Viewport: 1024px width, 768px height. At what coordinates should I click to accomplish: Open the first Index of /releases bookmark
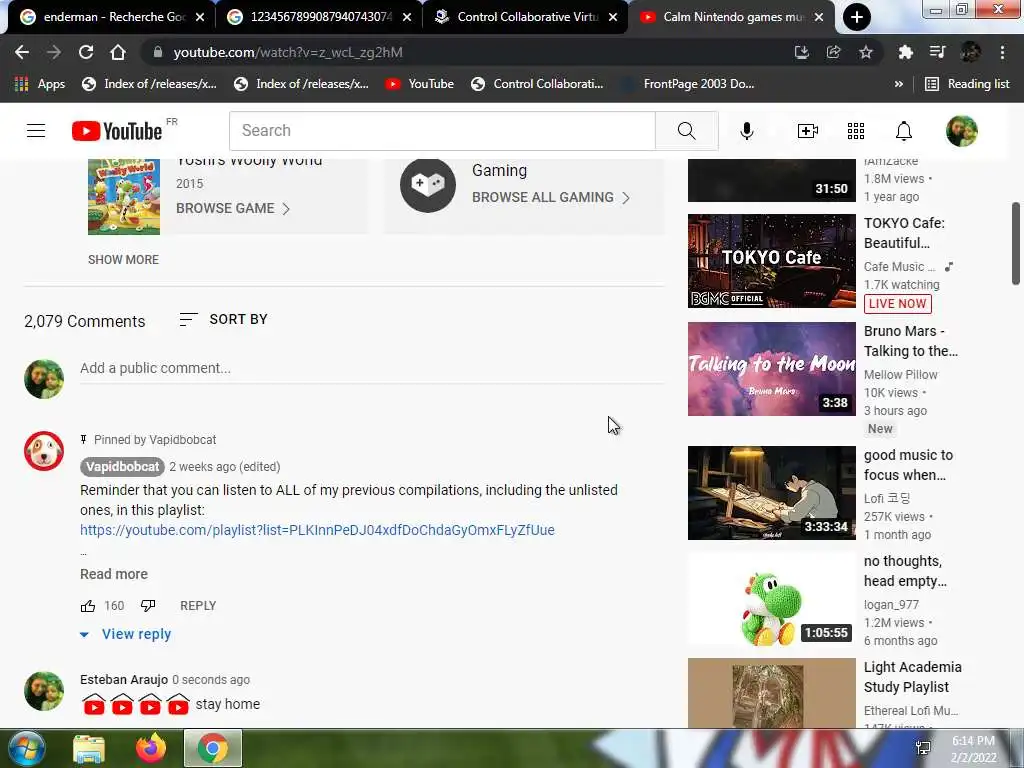click(x=150, y=84)
